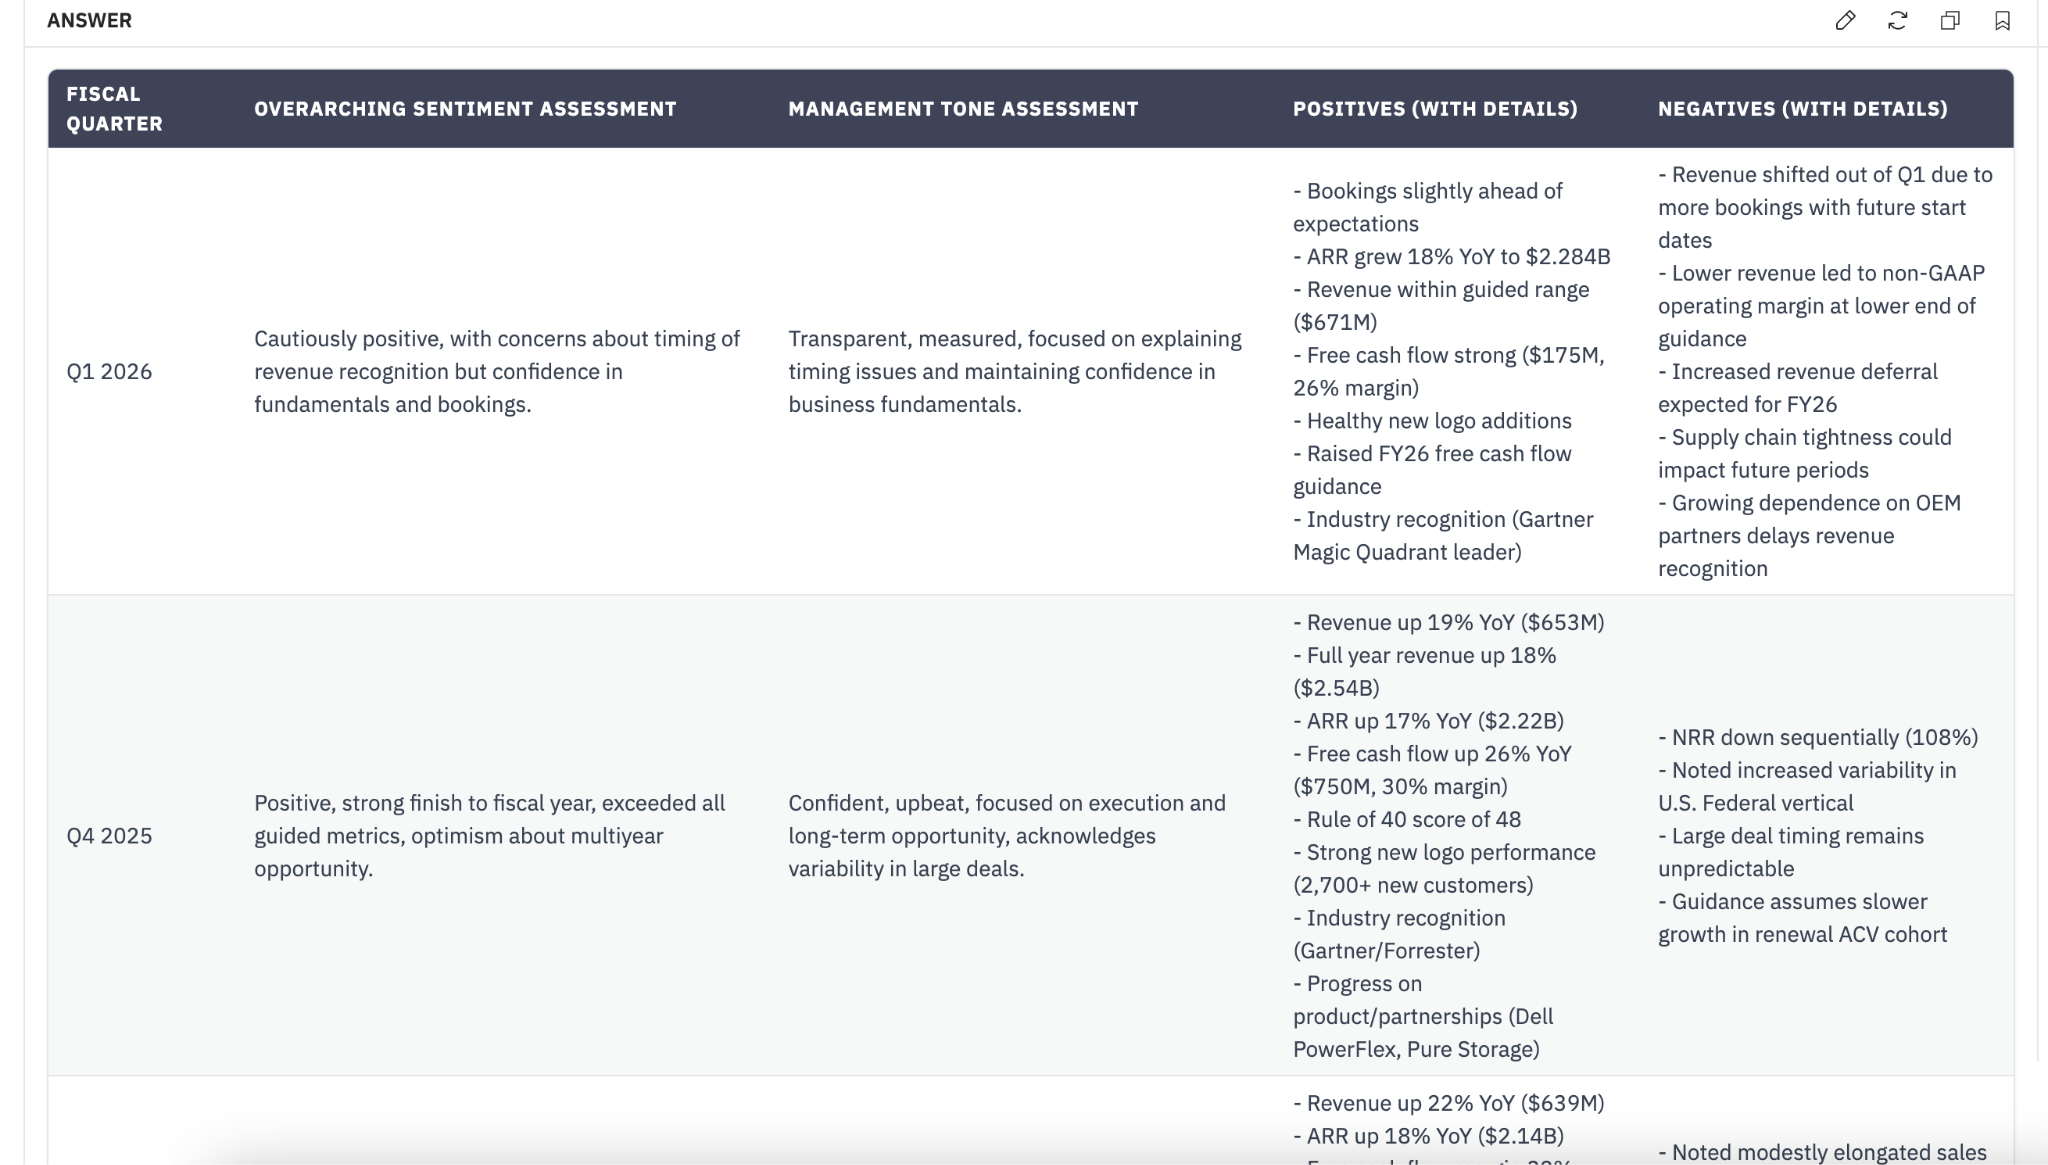This screenshot has height=1165, width=2048.
Task: Select the Q1 2026 quarter cell
Action: click(109, 372)
